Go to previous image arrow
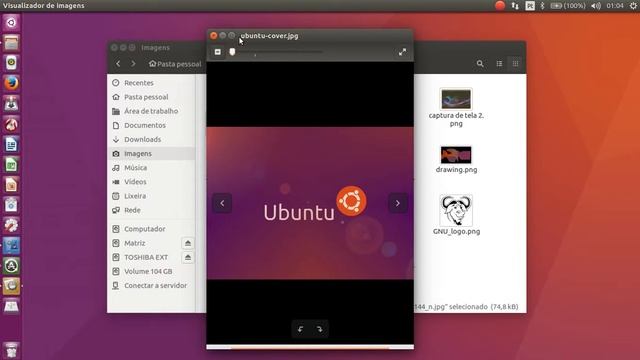Image resolution: width=640 pixels, height=360 pixels. [222, 203]
